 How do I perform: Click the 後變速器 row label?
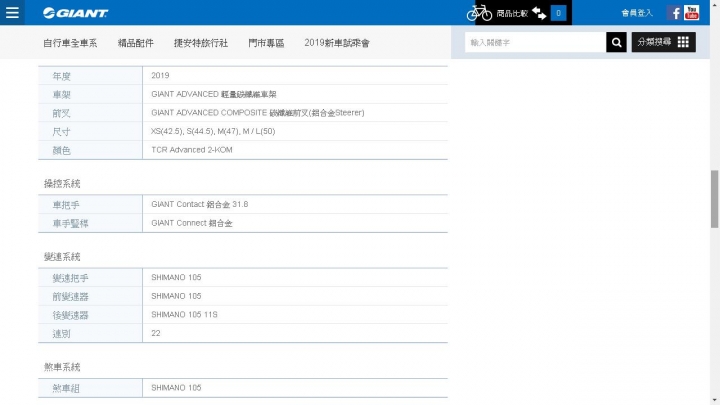coord(70,315)
